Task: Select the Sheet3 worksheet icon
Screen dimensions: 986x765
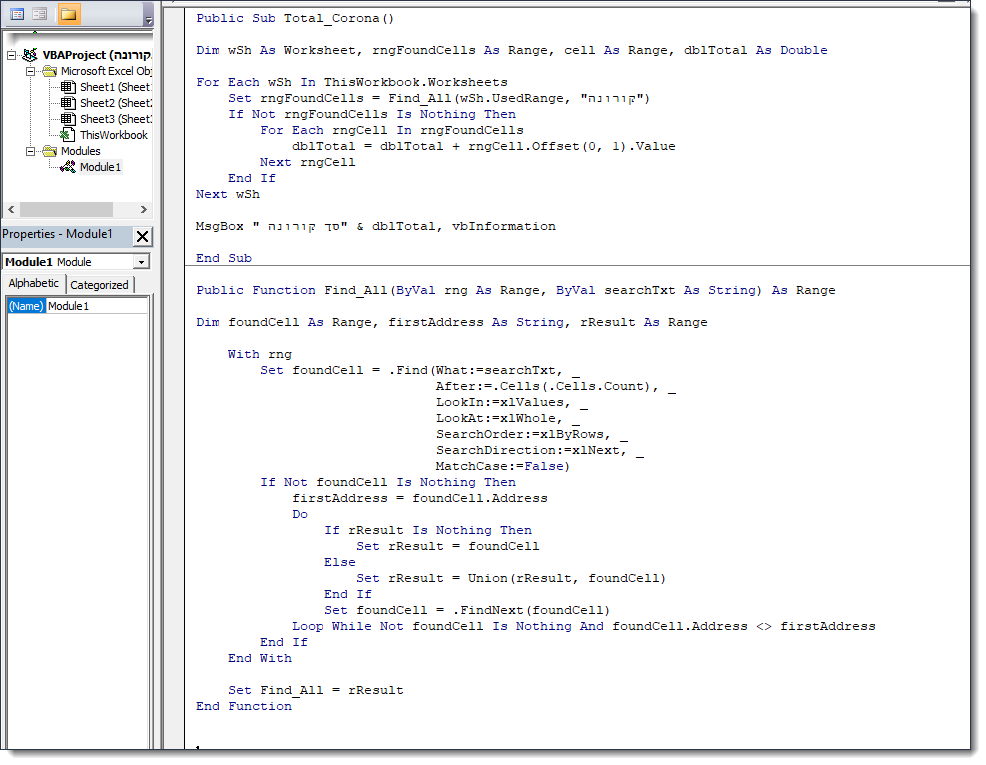Action: coord(67,119)
